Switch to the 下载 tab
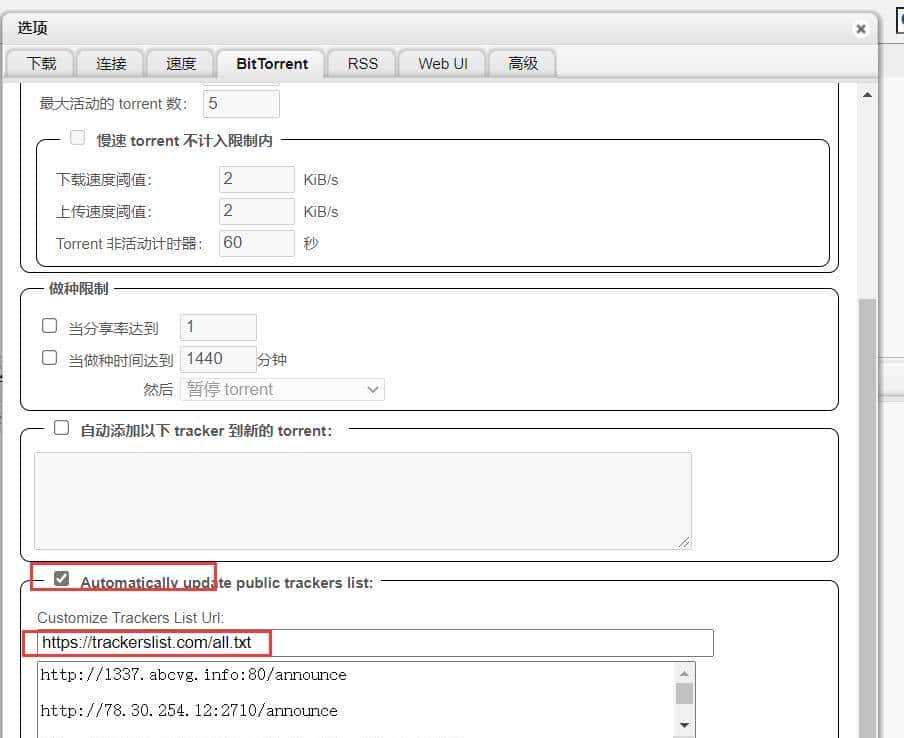This screenshot has width=904, height=738. (x=41, y=63)
